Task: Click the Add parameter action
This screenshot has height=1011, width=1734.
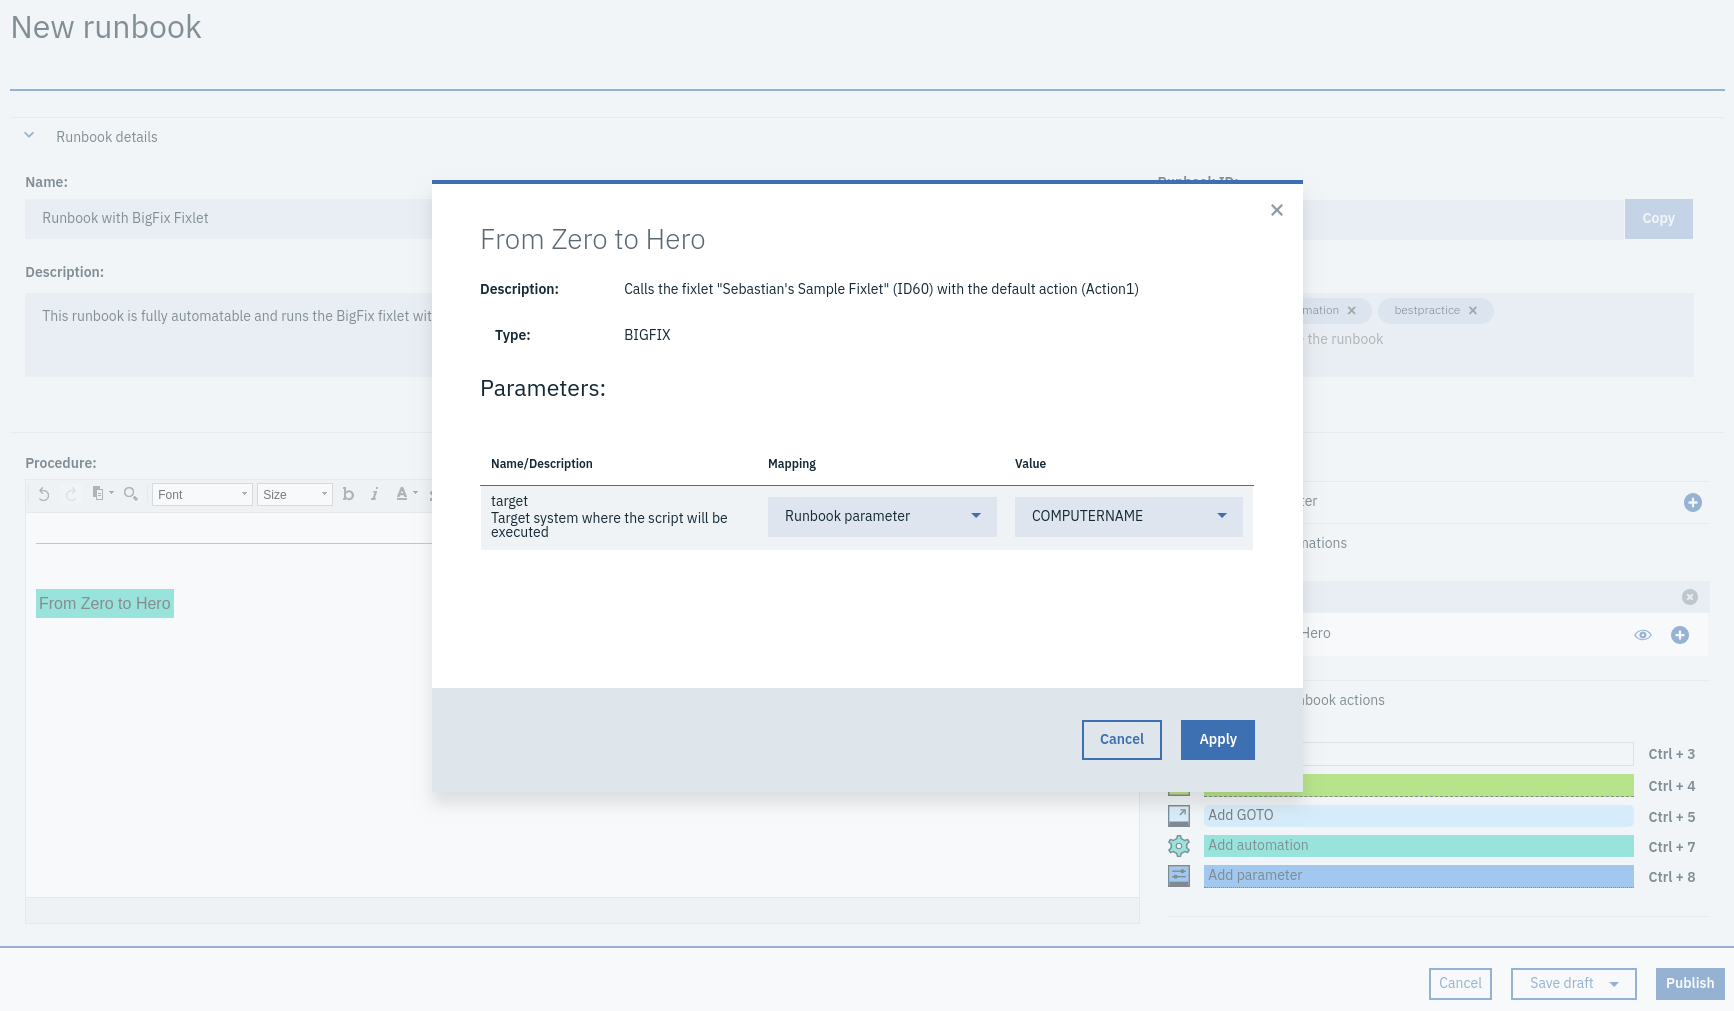Action: [x=1418, y=876]
